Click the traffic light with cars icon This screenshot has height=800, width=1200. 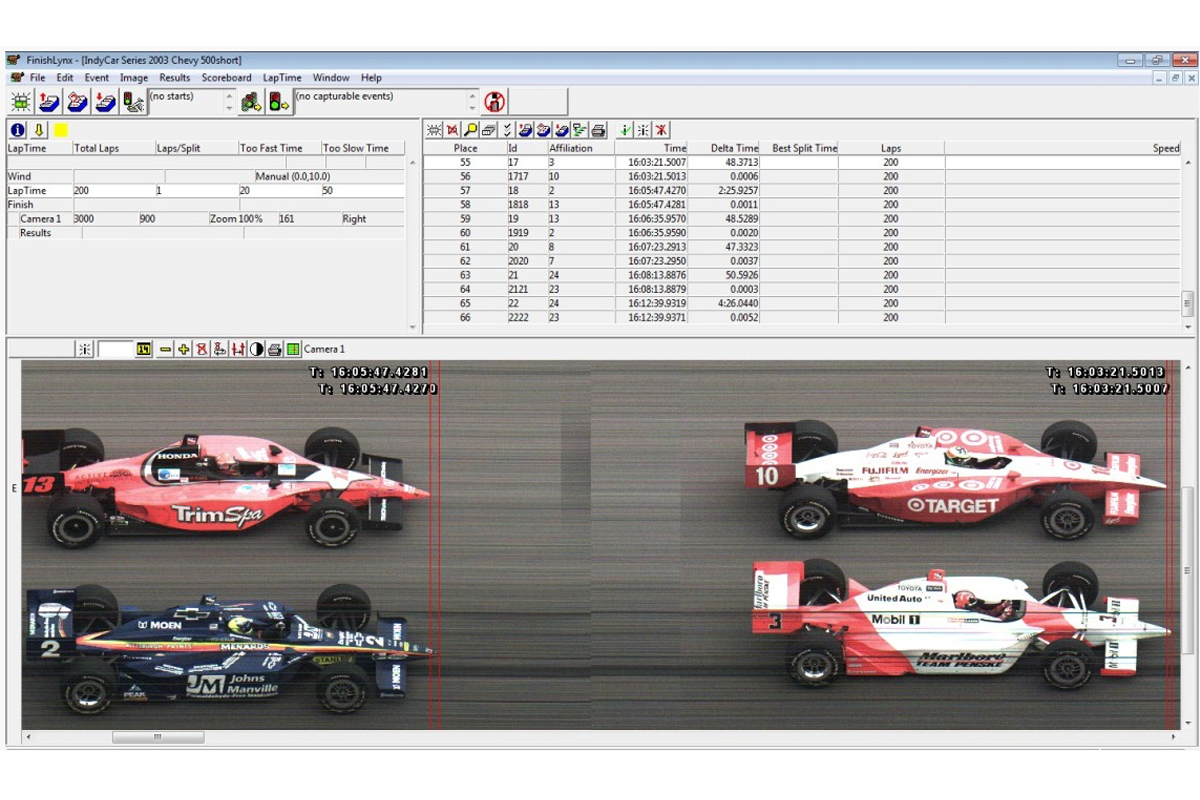point(250,101)
